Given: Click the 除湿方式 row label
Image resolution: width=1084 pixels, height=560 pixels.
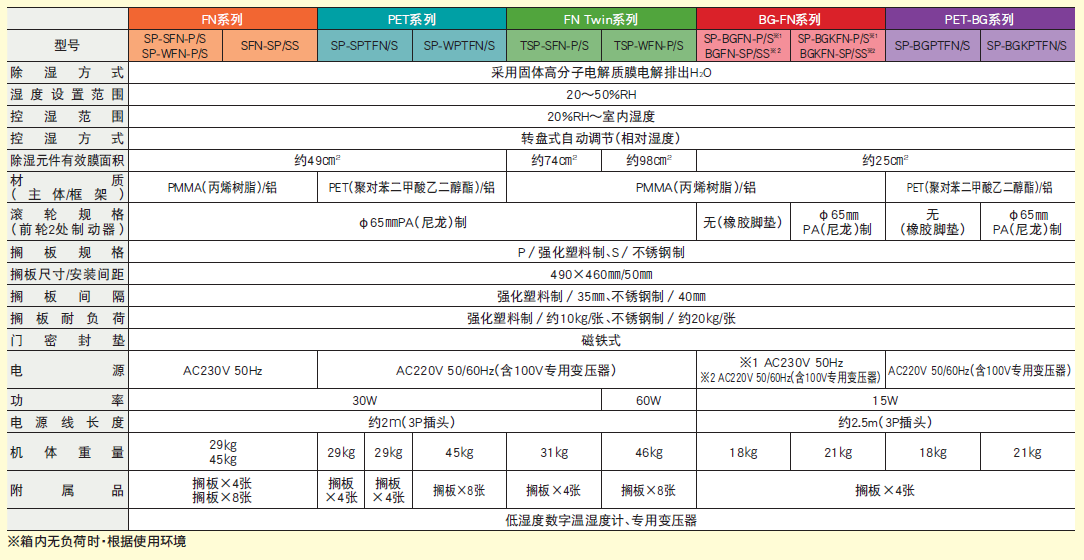Looking at the screenshot, I should click(x=67, y=73).
